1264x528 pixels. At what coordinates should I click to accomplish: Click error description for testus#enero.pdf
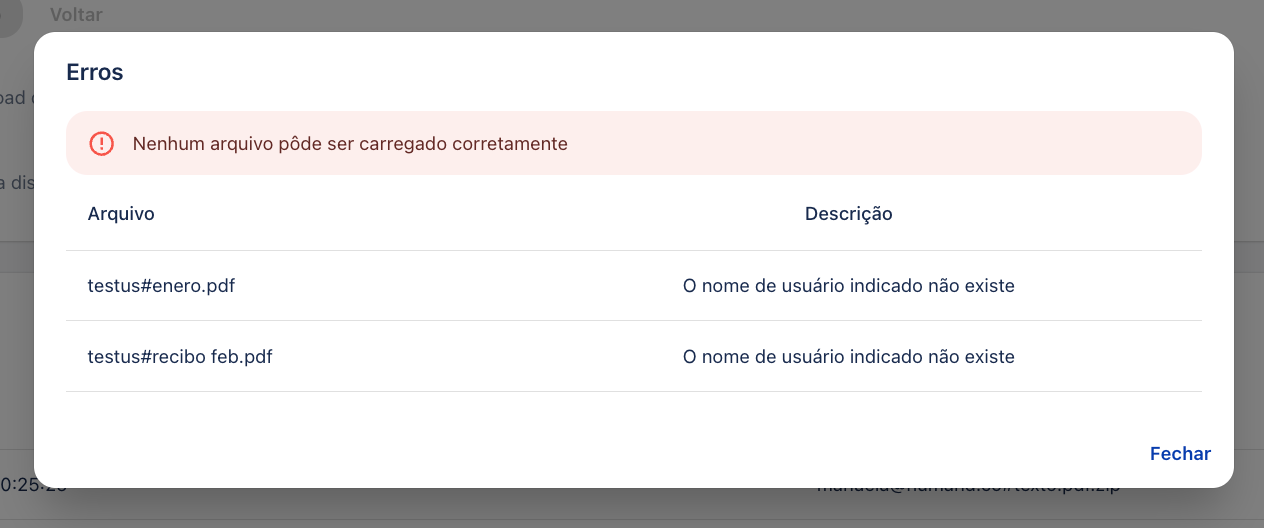point(848,286)
